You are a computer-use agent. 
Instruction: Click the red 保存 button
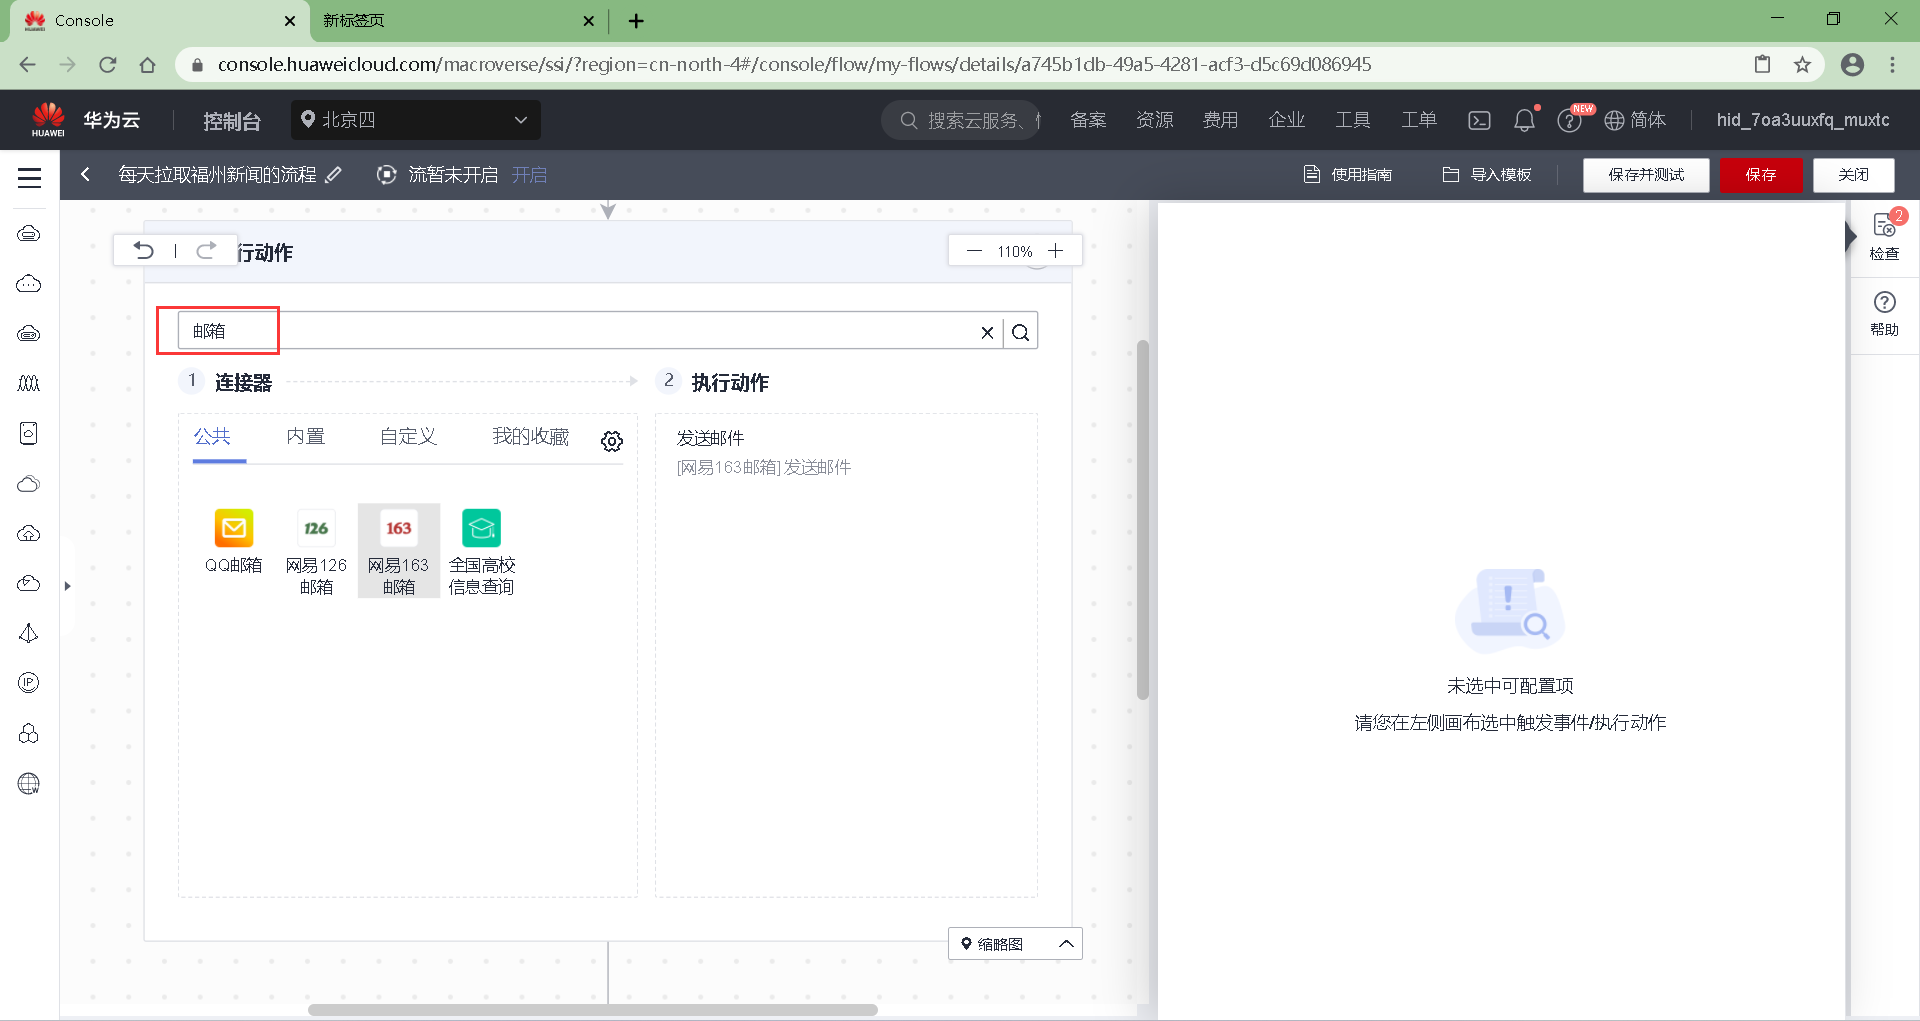pos(1761,175)
